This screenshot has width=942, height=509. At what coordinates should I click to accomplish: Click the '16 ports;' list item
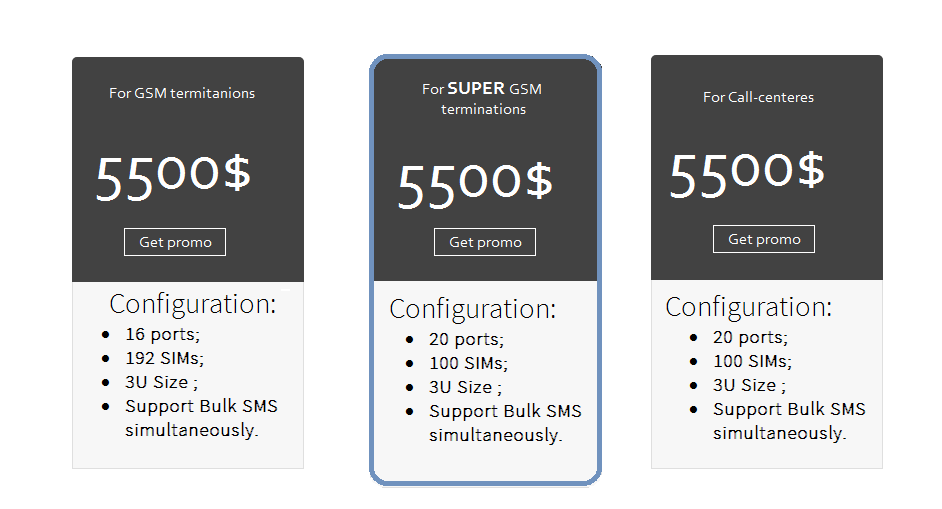tap(162, 335)
